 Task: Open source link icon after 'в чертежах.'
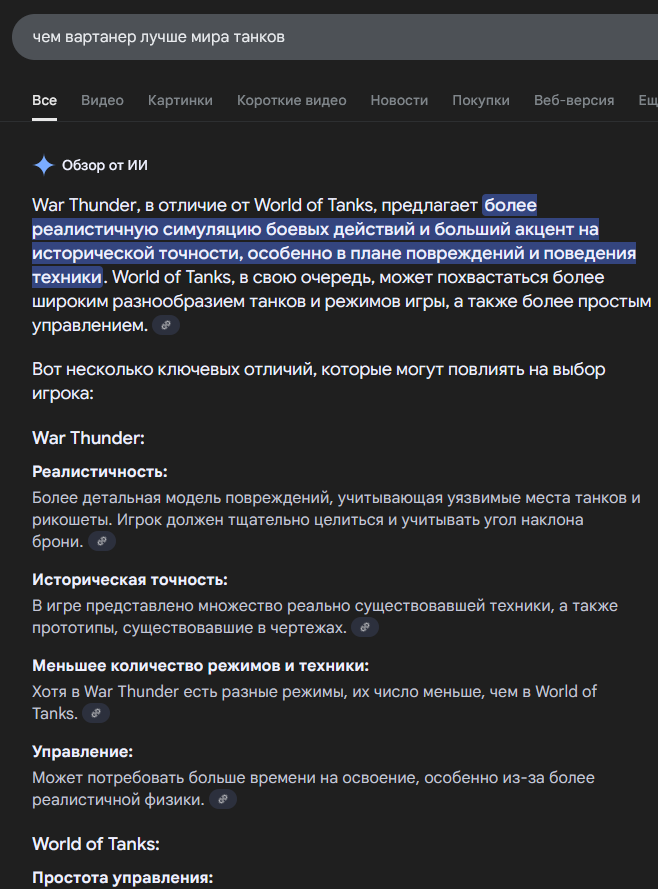pos(365,627)
